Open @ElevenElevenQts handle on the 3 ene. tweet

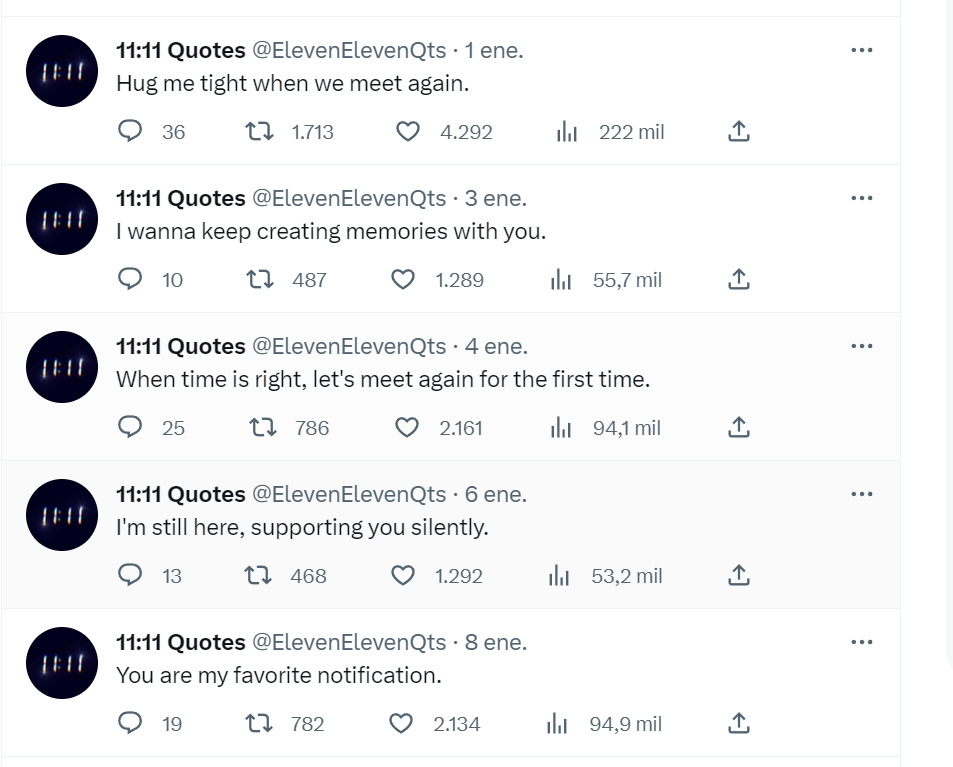349,198
